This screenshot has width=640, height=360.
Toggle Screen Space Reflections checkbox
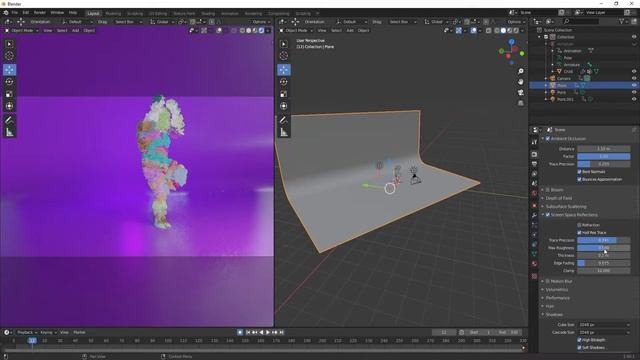[x=548, y=215]
